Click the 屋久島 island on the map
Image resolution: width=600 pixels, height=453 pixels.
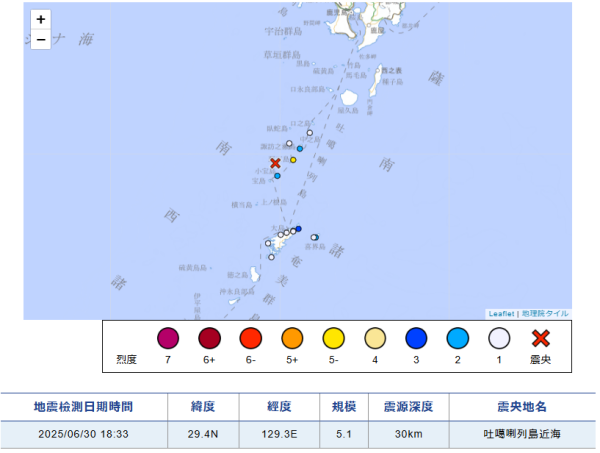coord(349,98)
